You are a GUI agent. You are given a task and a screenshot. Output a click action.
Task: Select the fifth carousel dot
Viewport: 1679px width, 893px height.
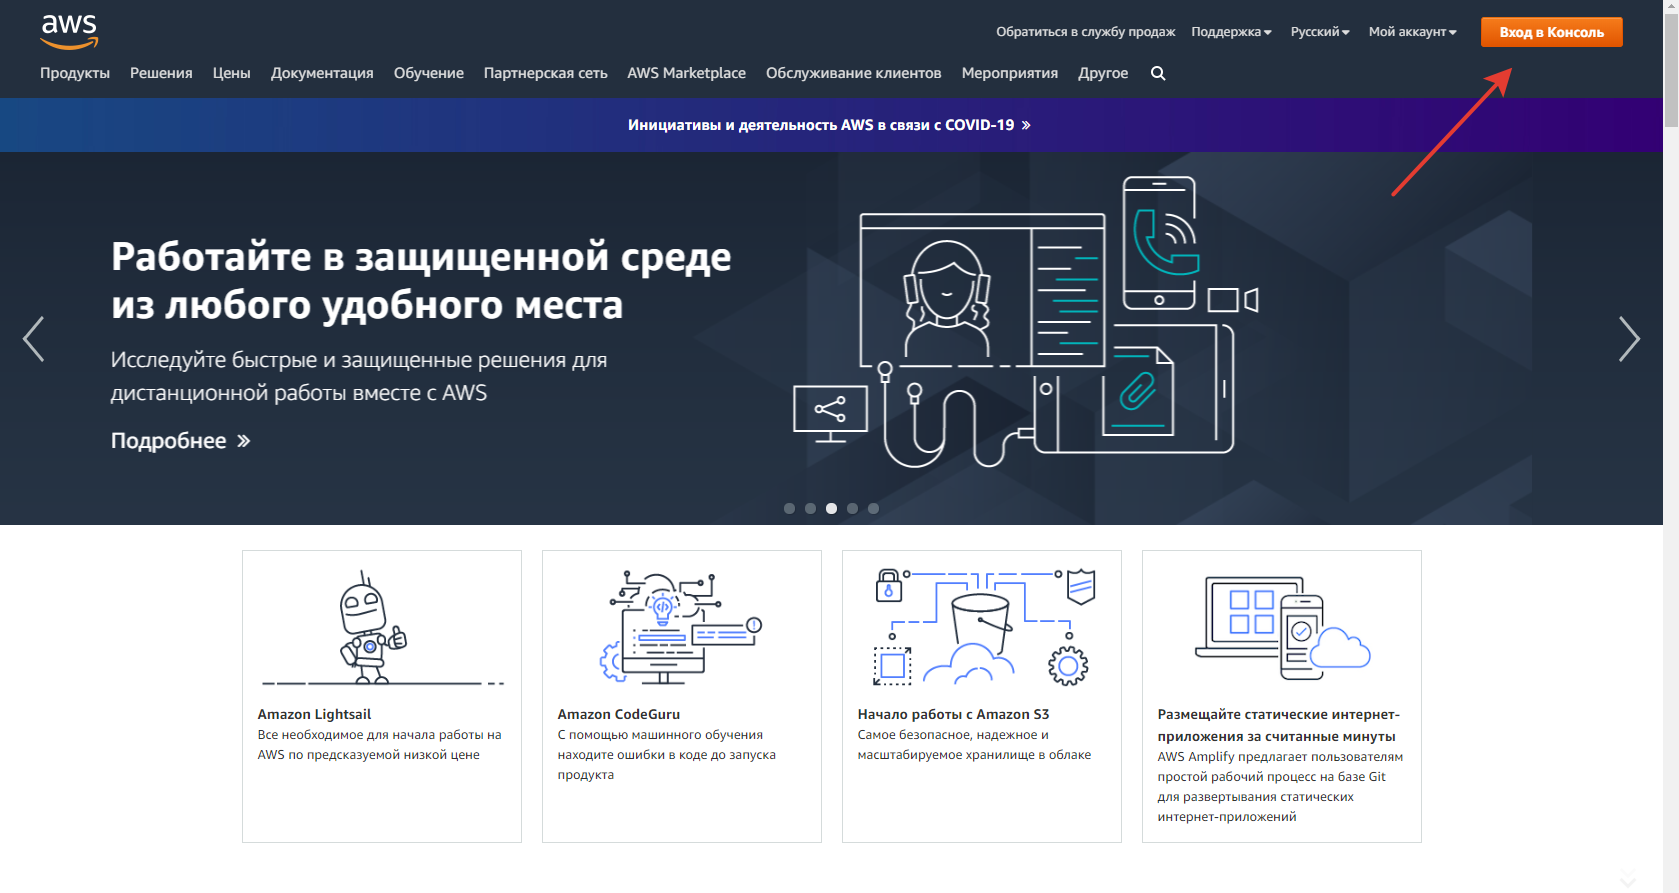(x=873, y=508)
